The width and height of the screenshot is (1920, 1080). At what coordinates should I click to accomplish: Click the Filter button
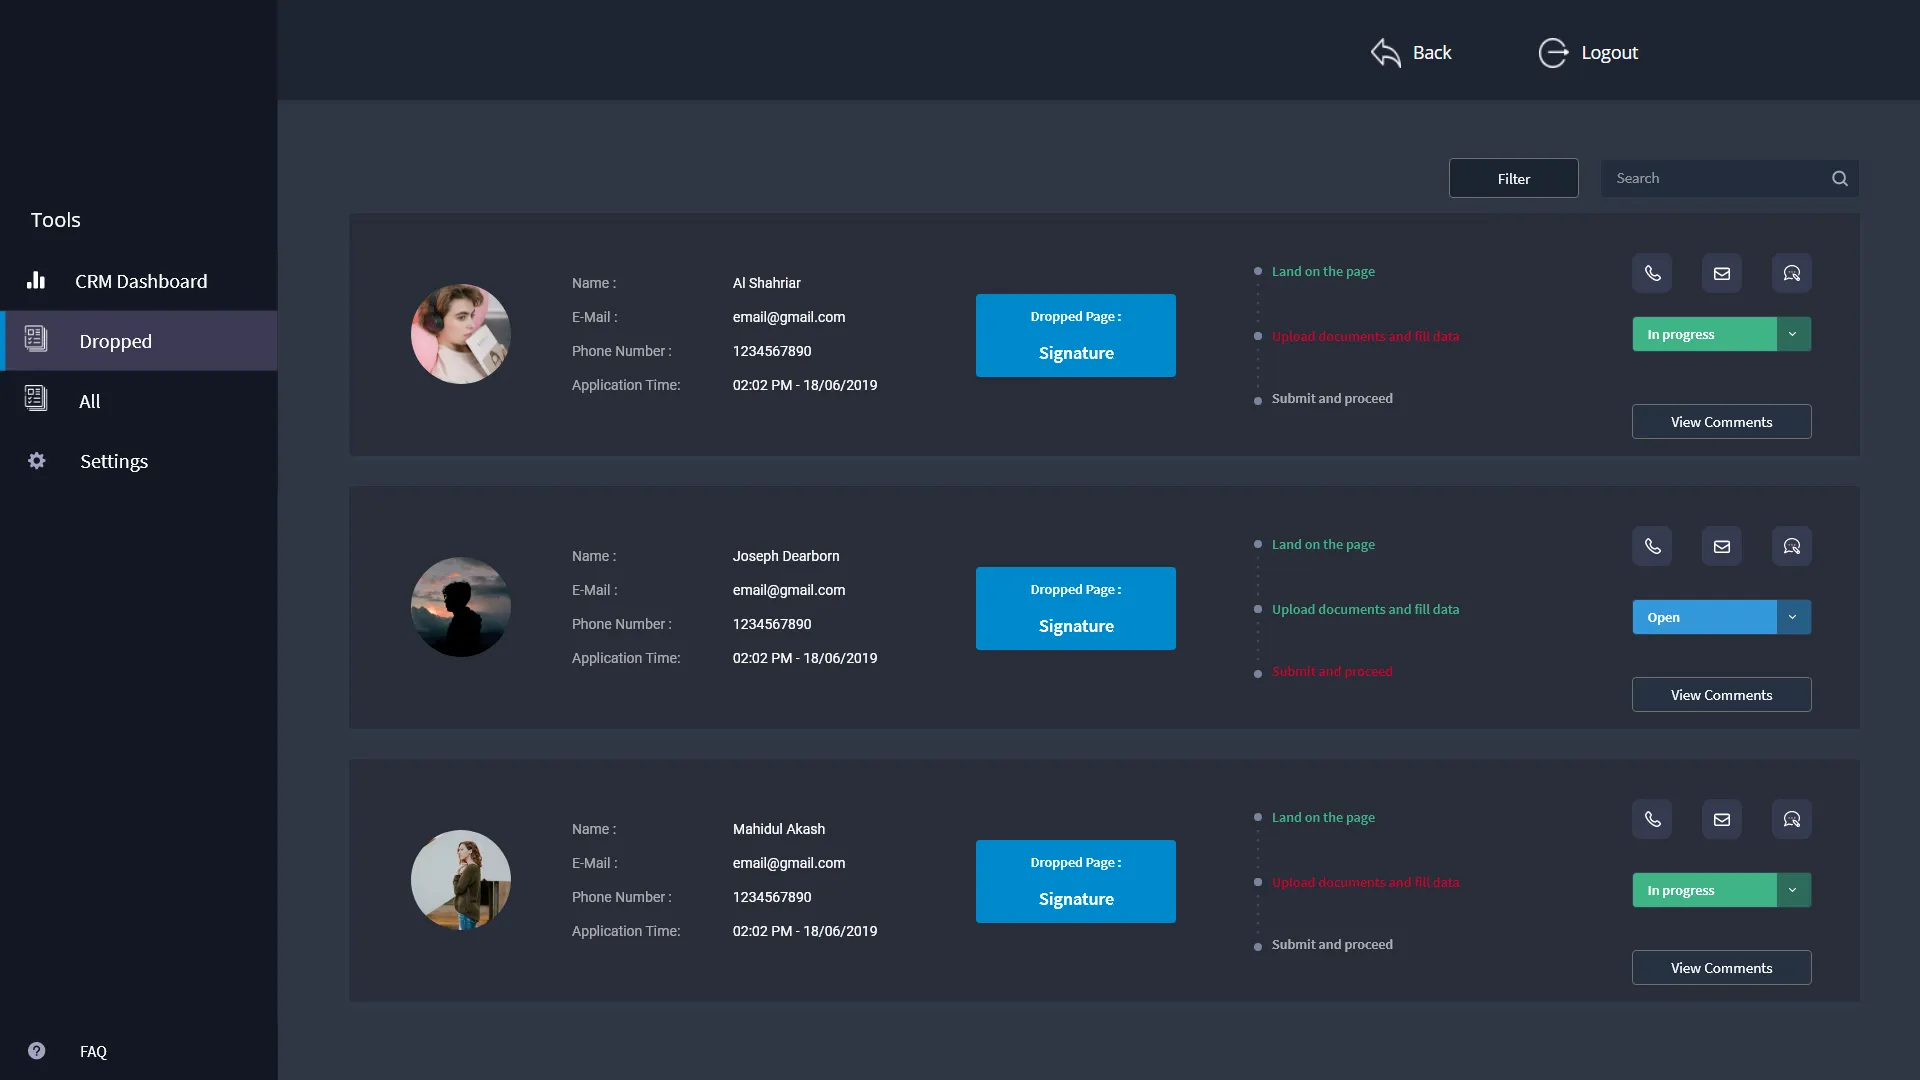1513,178
